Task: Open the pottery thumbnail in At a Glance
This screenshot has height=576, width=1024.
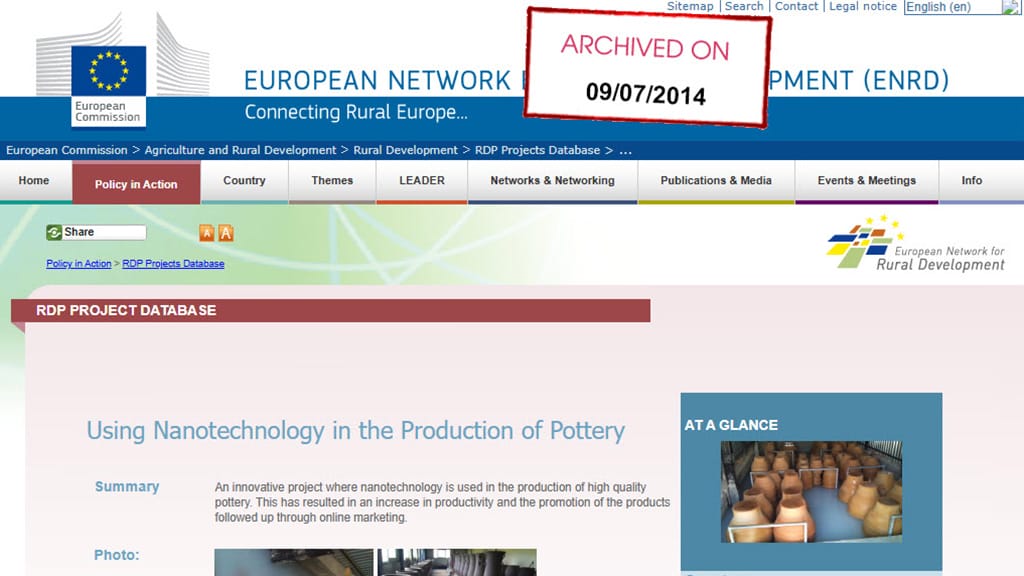Action: pyautogui.click(x=811, y=492)
